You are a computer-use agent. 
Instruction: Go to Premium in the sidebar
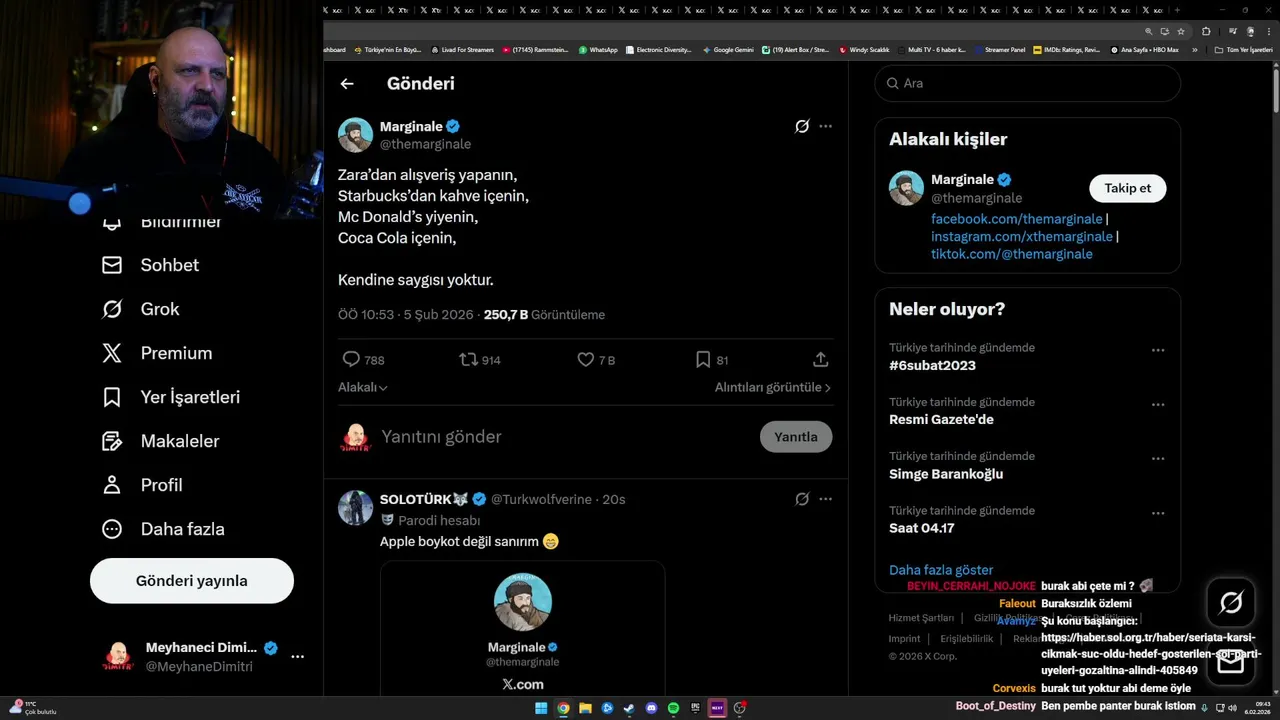158,353
